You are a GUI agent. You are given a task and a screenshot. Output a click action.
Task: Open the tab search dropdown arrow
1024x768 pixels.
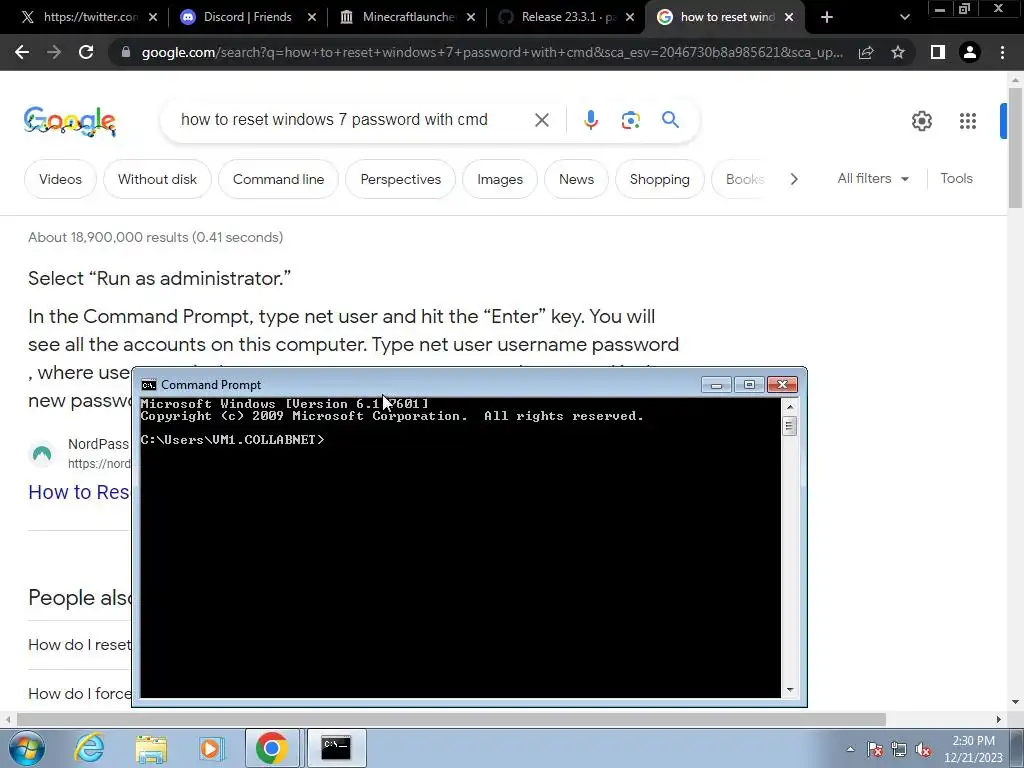click(x=904, y=17)
